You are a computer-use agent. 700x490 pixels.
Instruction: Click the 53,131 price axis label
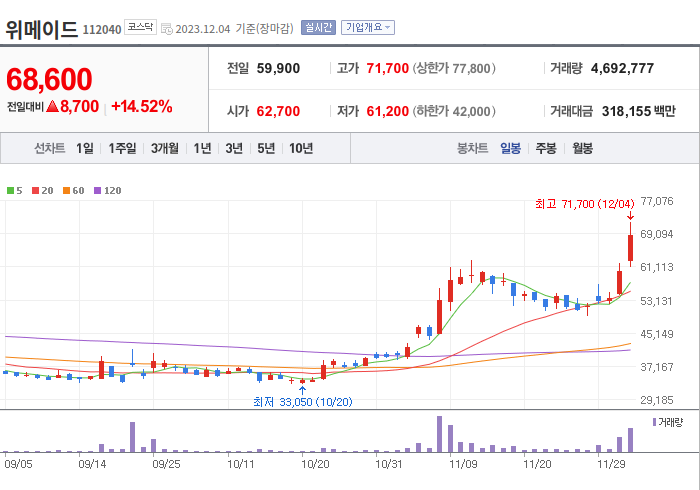(x=656, y=301)
